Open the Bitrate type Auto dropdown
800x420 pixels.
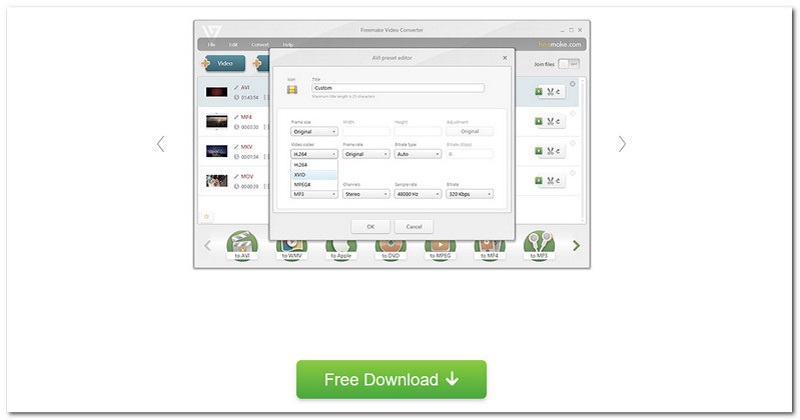(x=418, y=154)
